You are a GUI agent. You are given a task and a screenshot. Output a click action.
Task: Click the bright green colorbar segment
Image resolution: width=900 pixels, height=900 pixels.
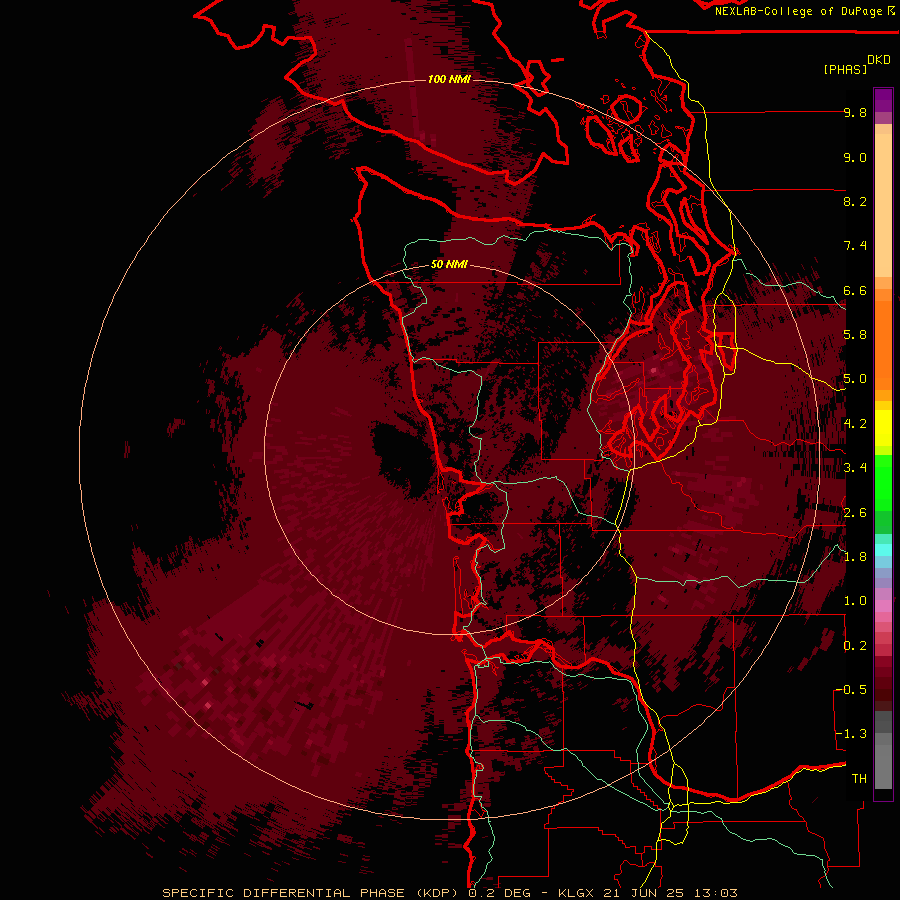pyautogui.click(x=883, y=485)
